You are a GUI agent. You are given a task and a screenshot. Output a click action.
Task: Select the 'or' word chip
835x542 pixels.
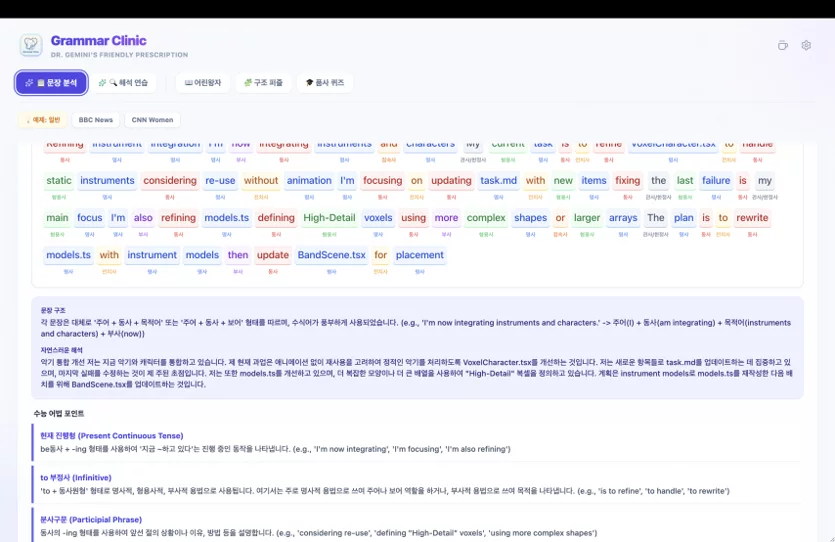[x=560, y=218]
